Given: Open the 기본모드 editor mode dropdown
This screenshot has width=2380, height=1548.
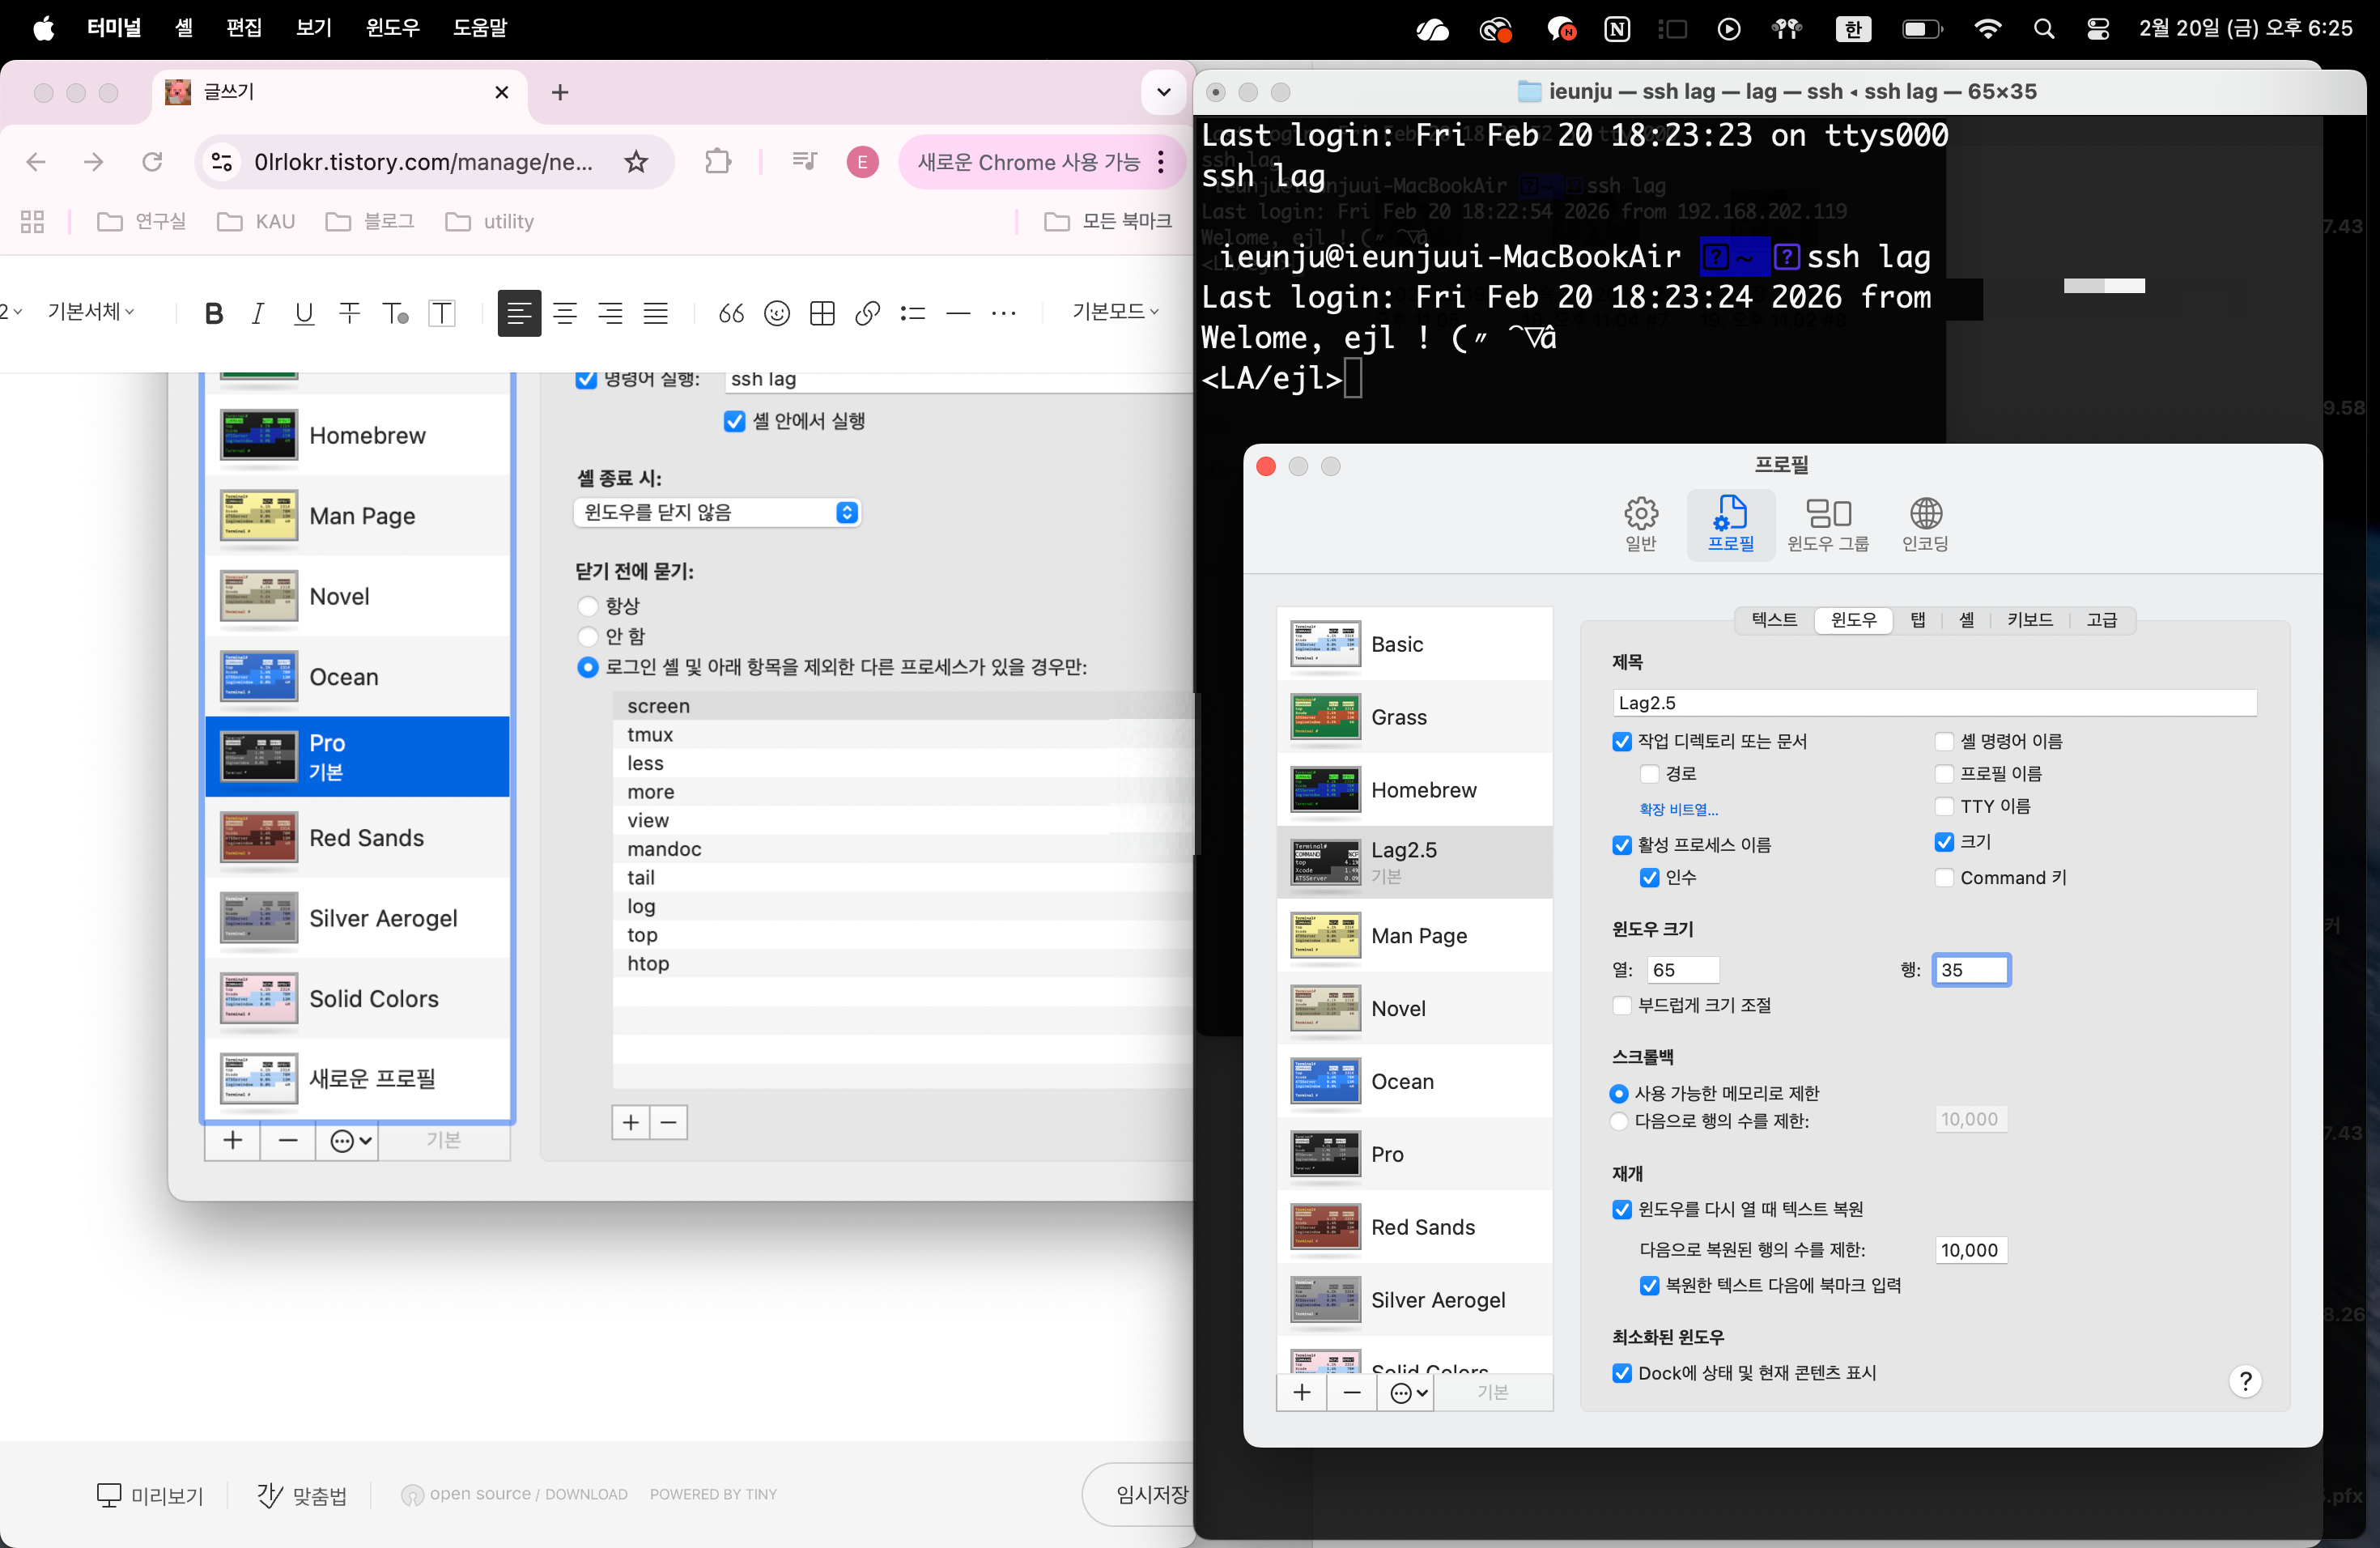Looking at the screenshot, I should (x=1114, y=312).
